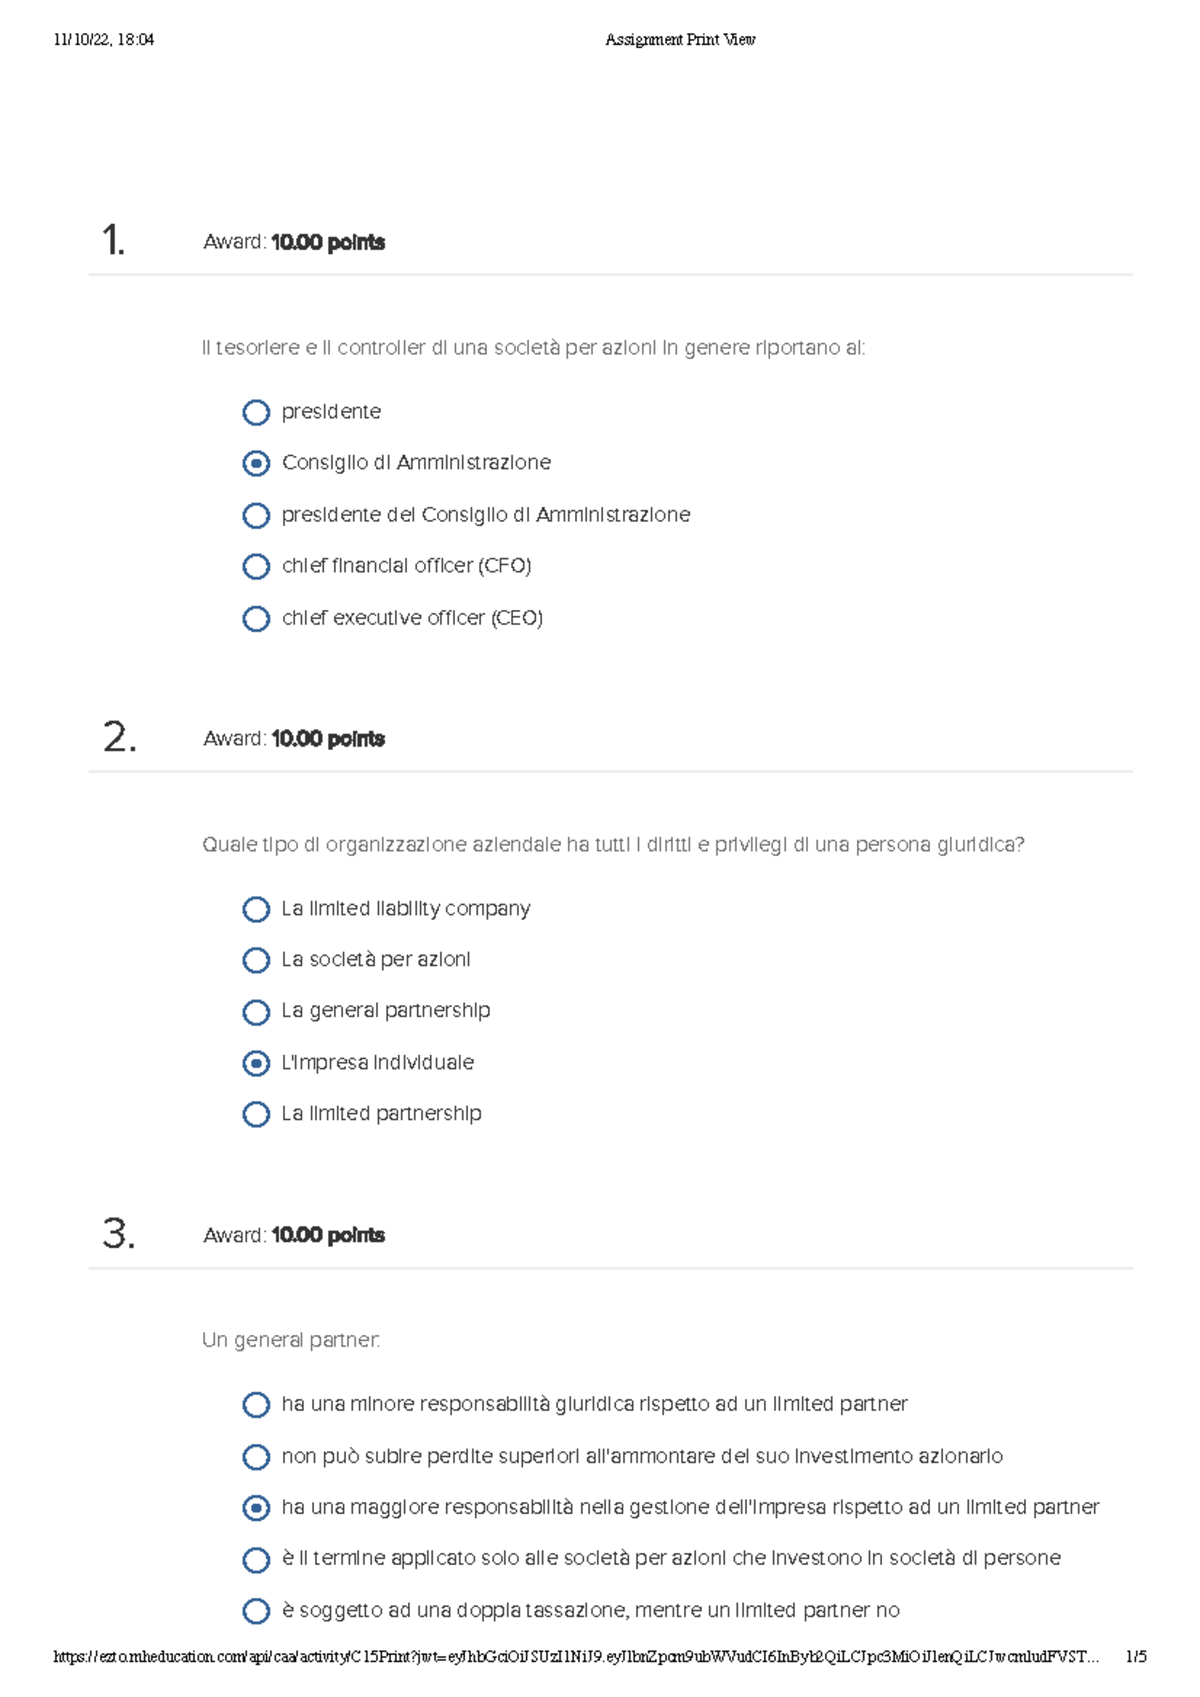The image size is (1200, 1697).
Task: Pick "La general partnership" radio button
Action: (x=256, y=1012)
